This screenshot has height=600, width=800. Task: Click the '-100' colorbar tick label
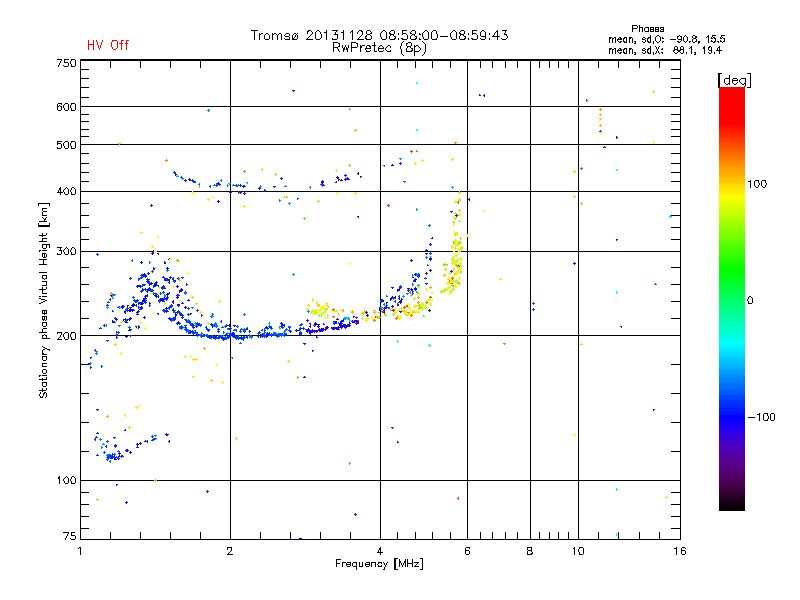(x=761, y=417)
